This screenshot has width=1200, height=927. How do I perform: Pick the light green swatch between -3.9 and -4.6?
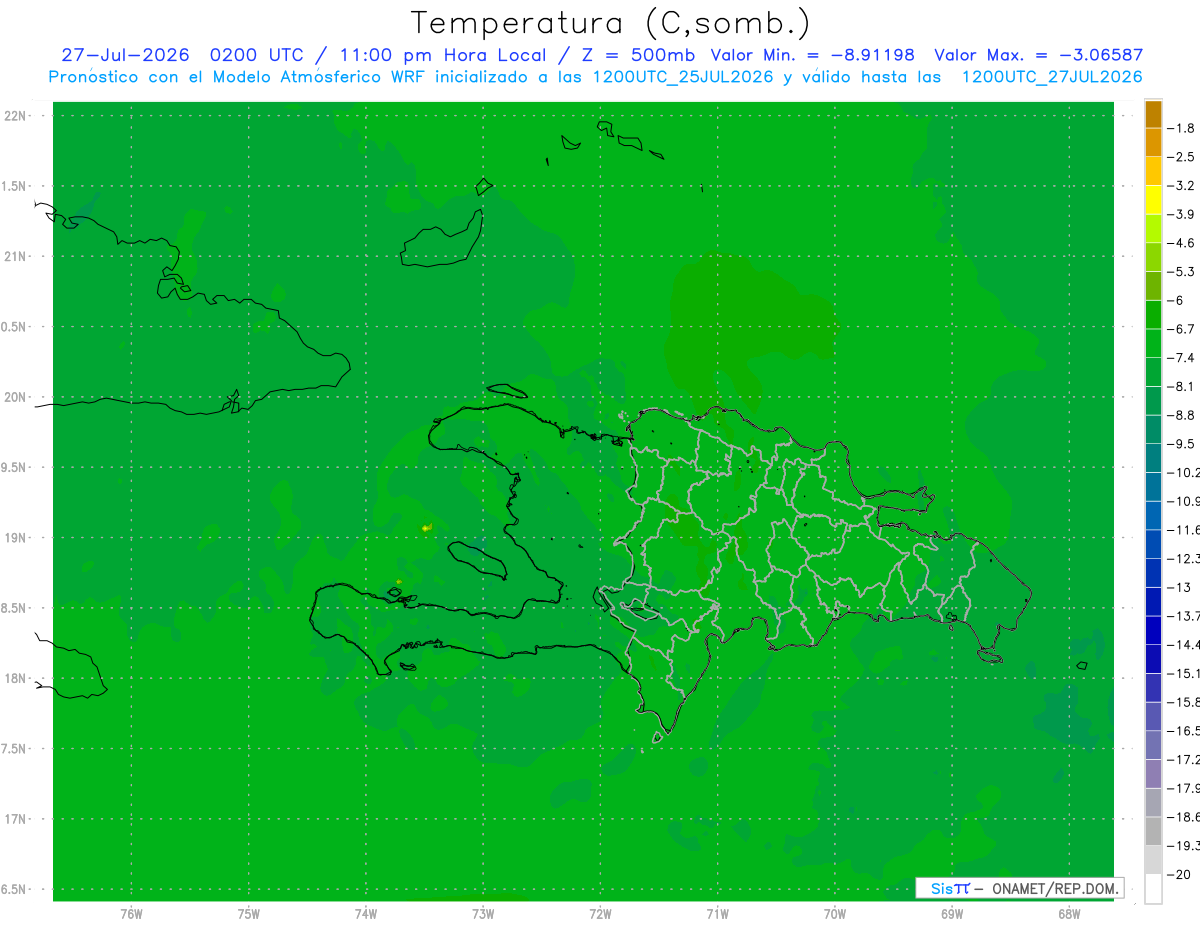coord(1153,229)
